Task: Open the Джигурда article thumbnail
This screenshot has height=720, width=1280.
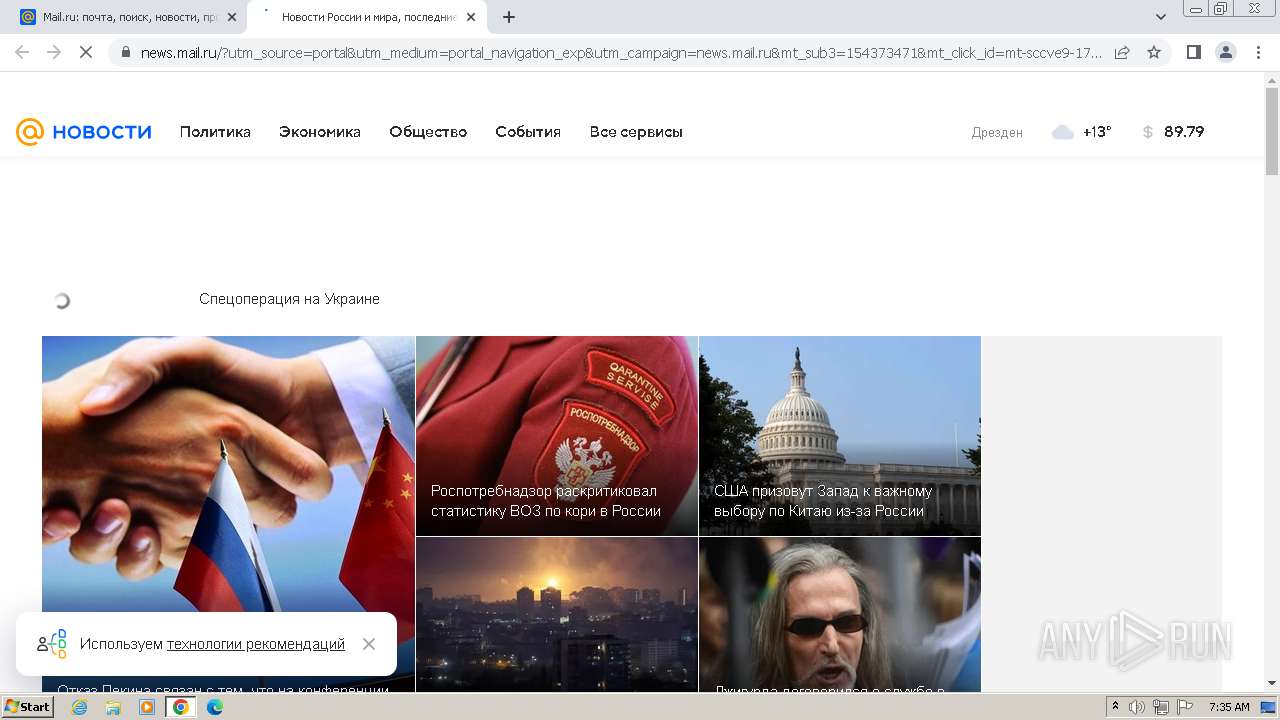Action: (x=840, y=615)
